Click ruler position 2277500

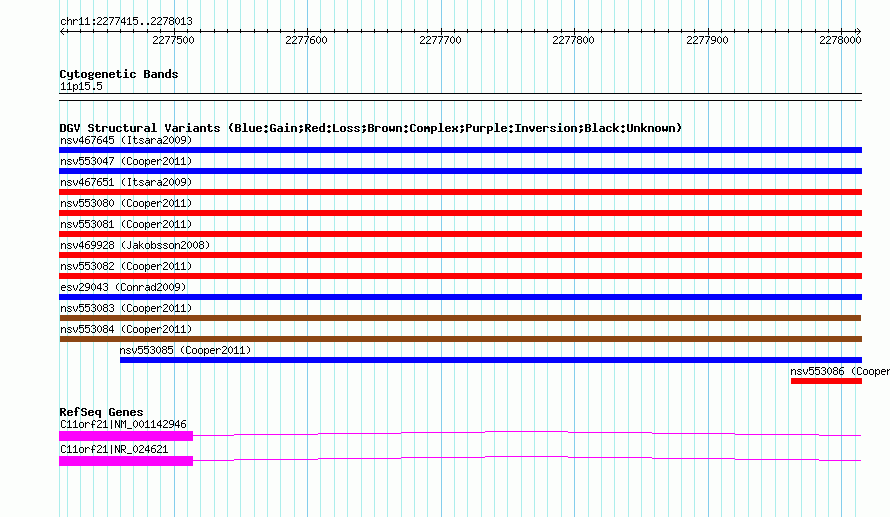click(x=173, y=40)
